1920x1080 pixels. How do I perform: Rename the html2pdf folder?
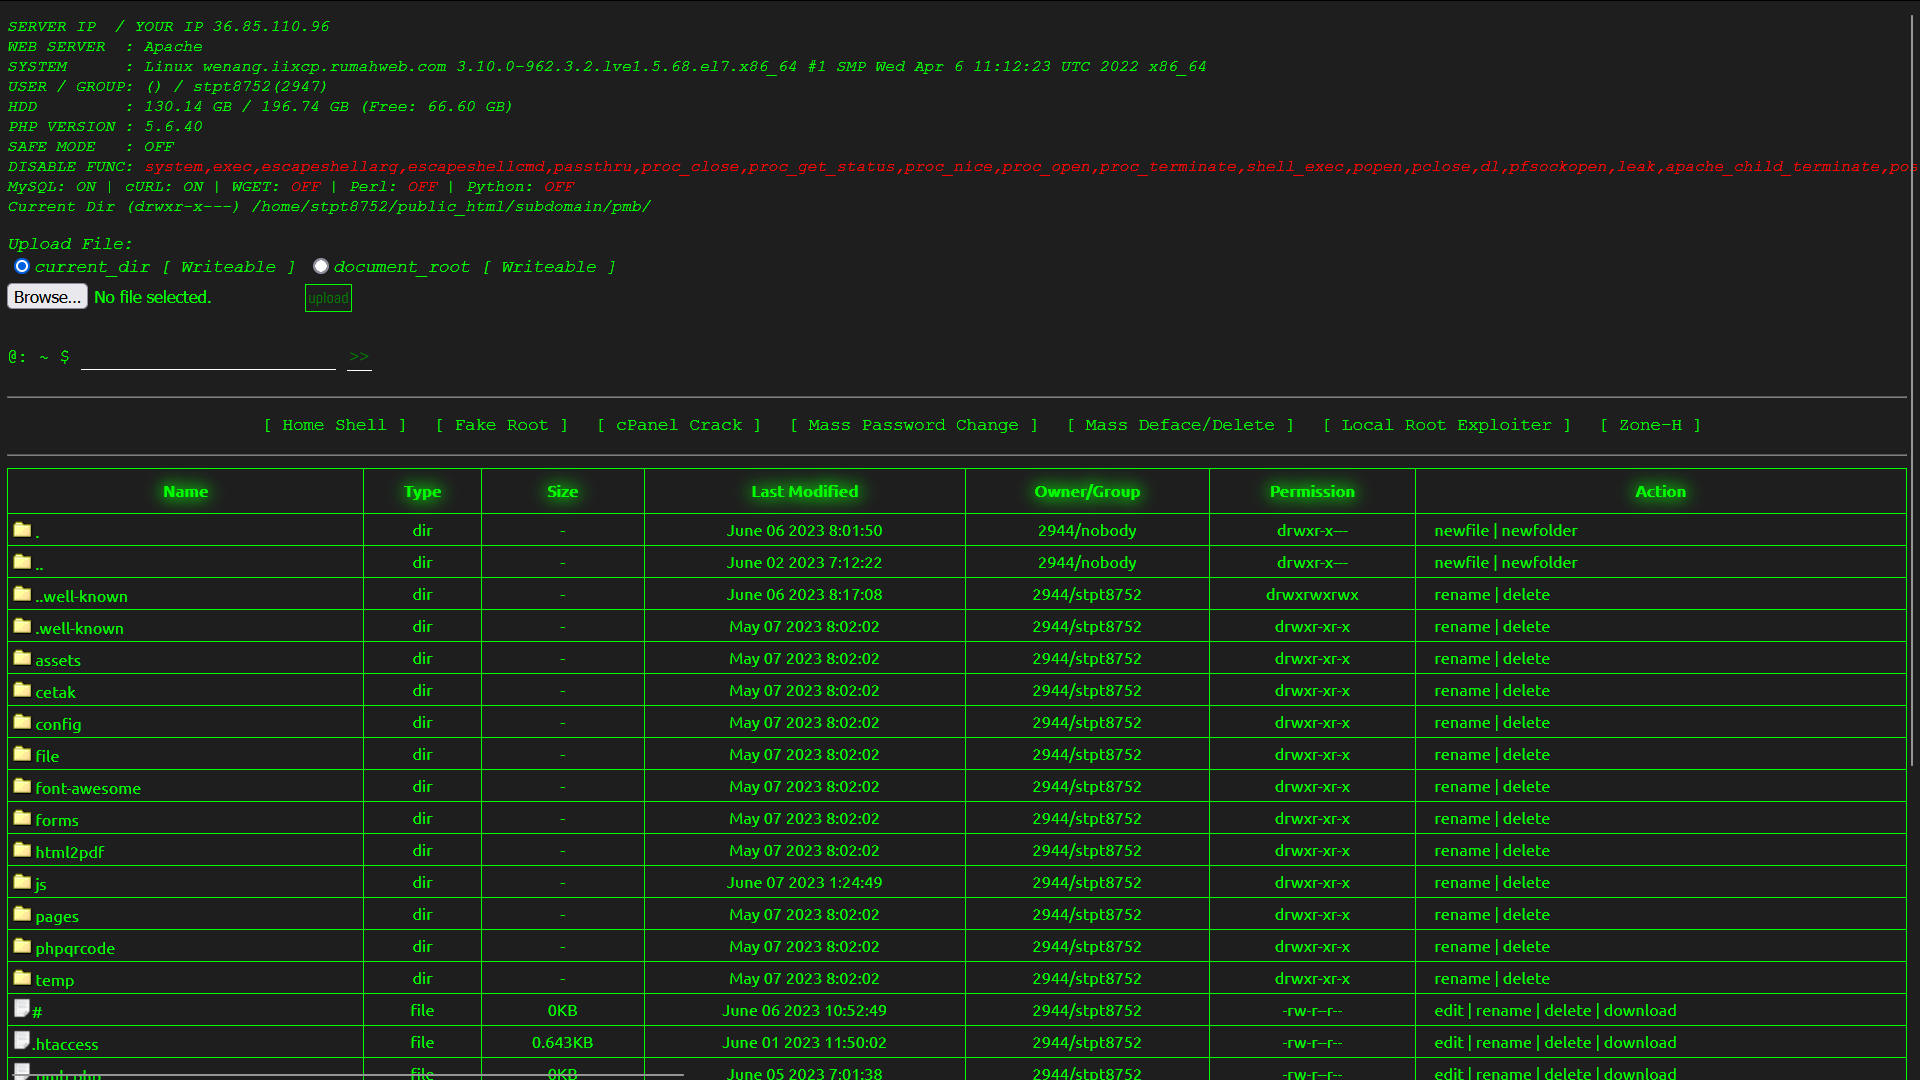1462,850
